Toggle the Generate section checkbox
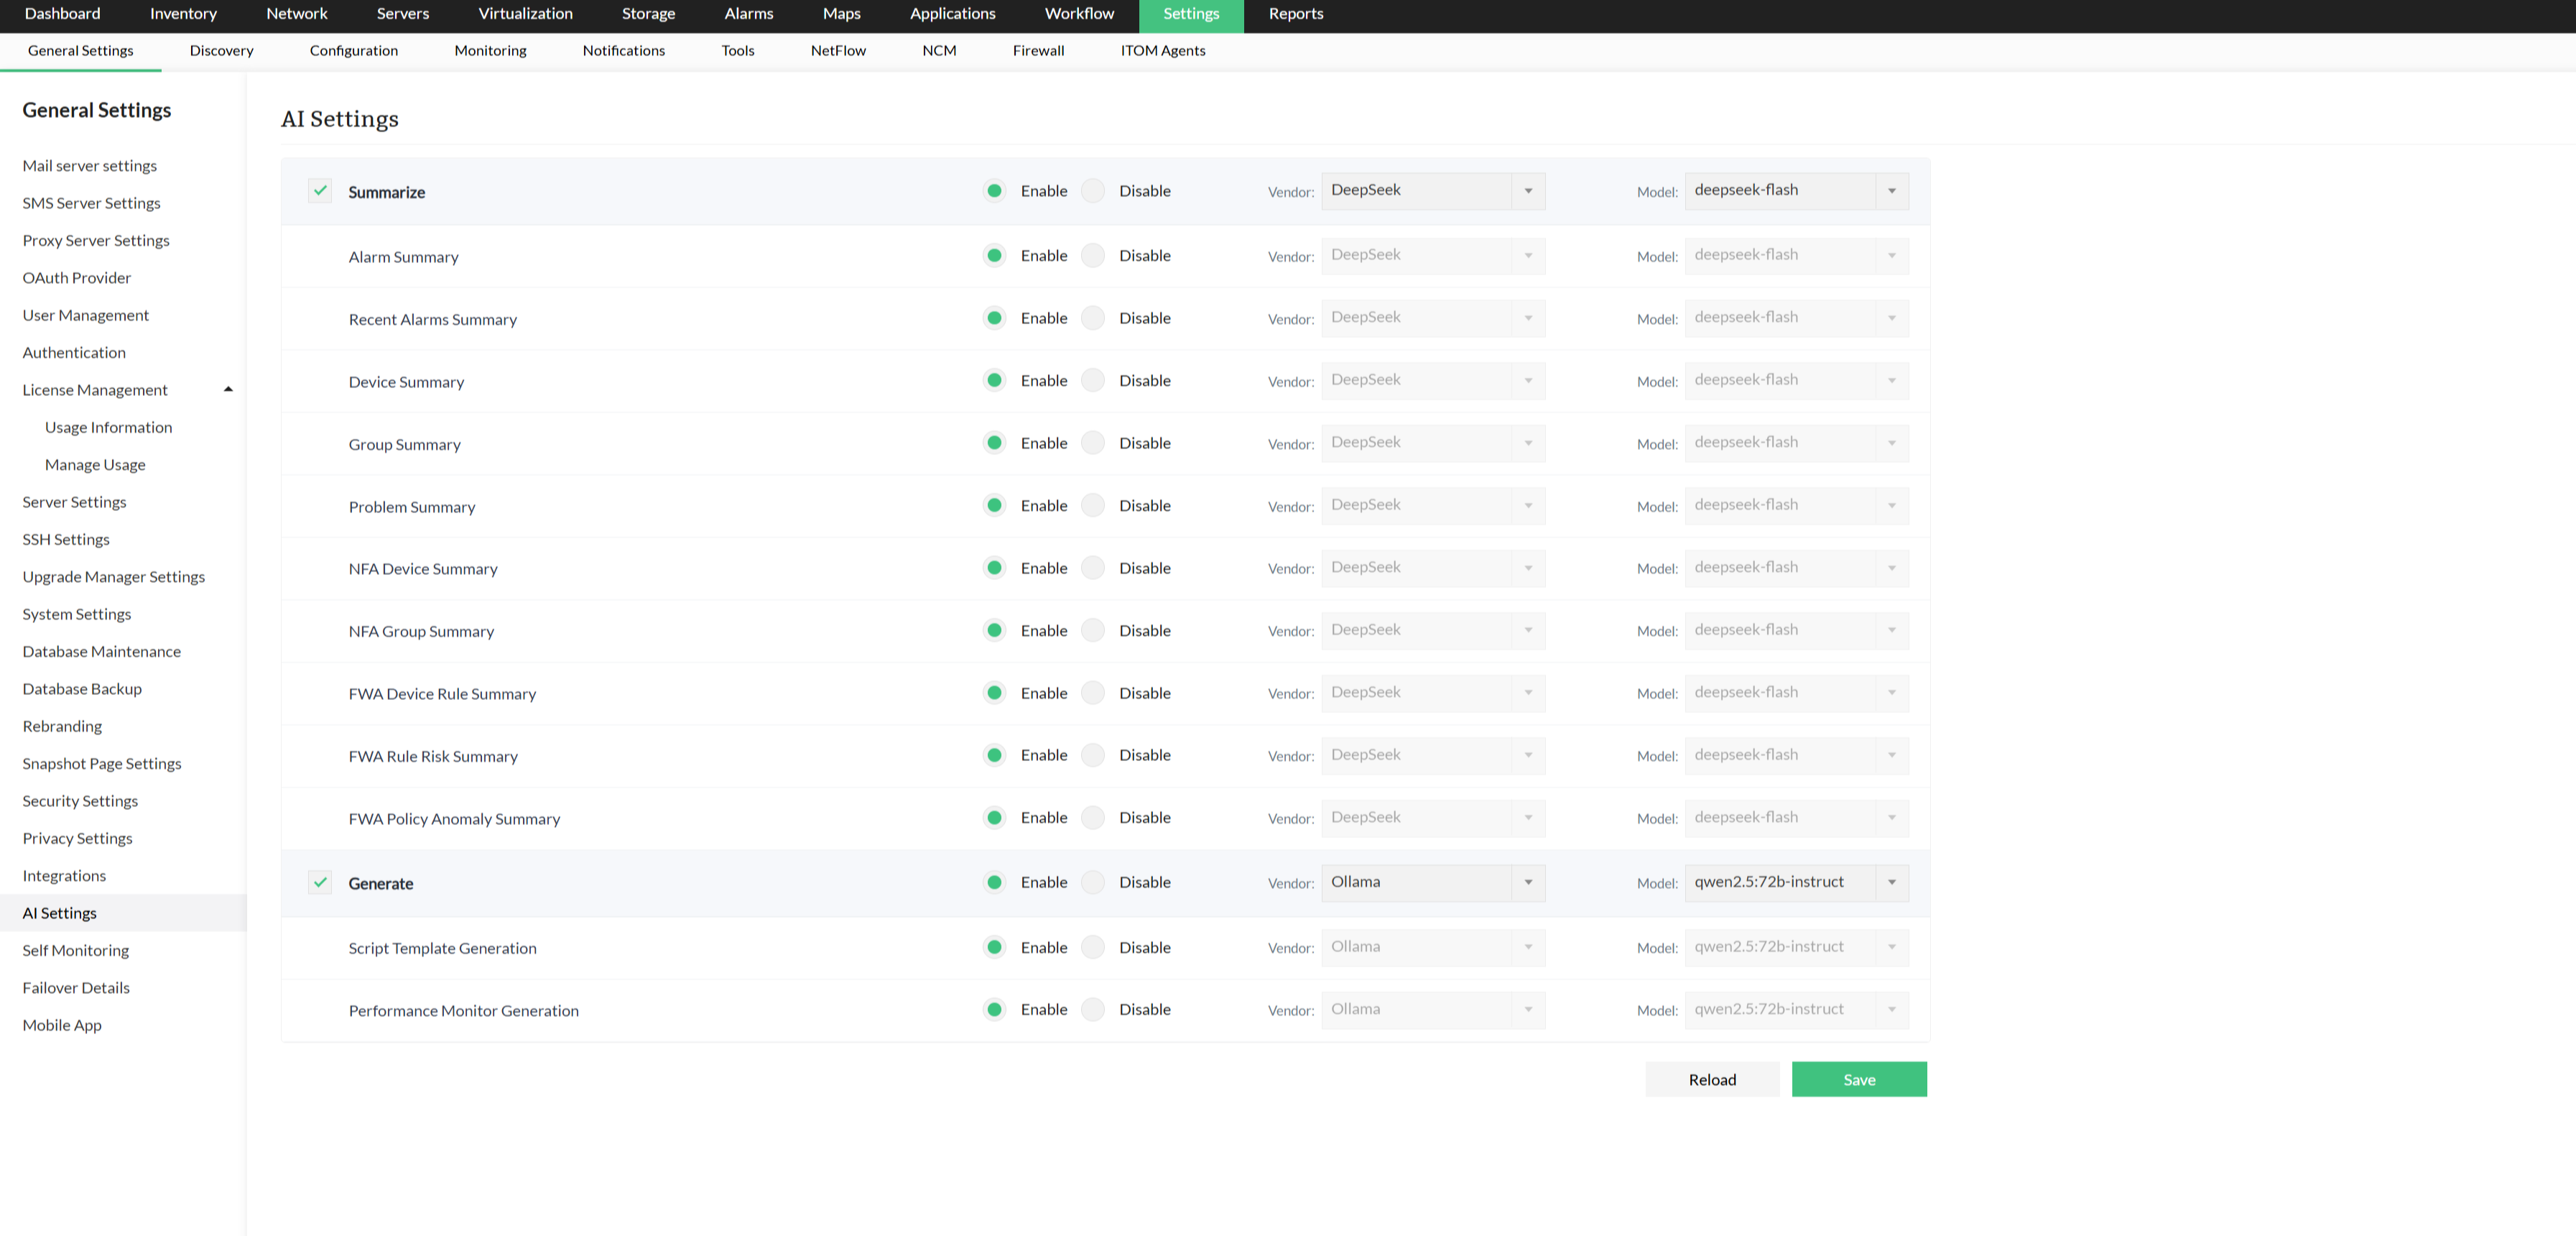The image size is (2576, 1236). click(x=320, y=882)
